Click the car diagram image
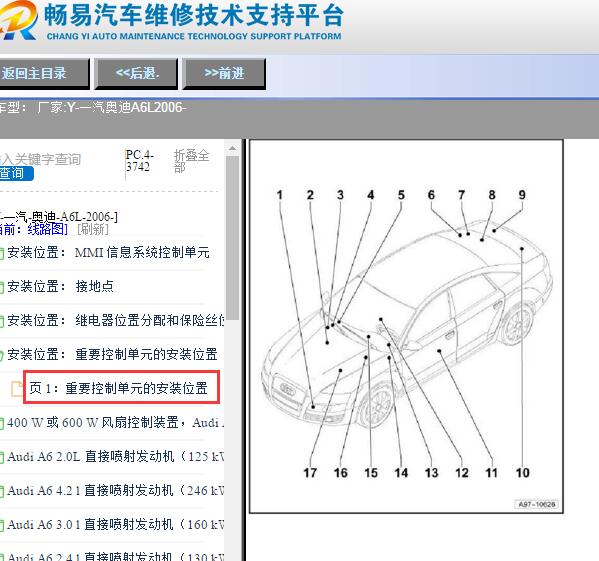Image resolution: width=599 pixels, height=561 pixels. [406, 327]
